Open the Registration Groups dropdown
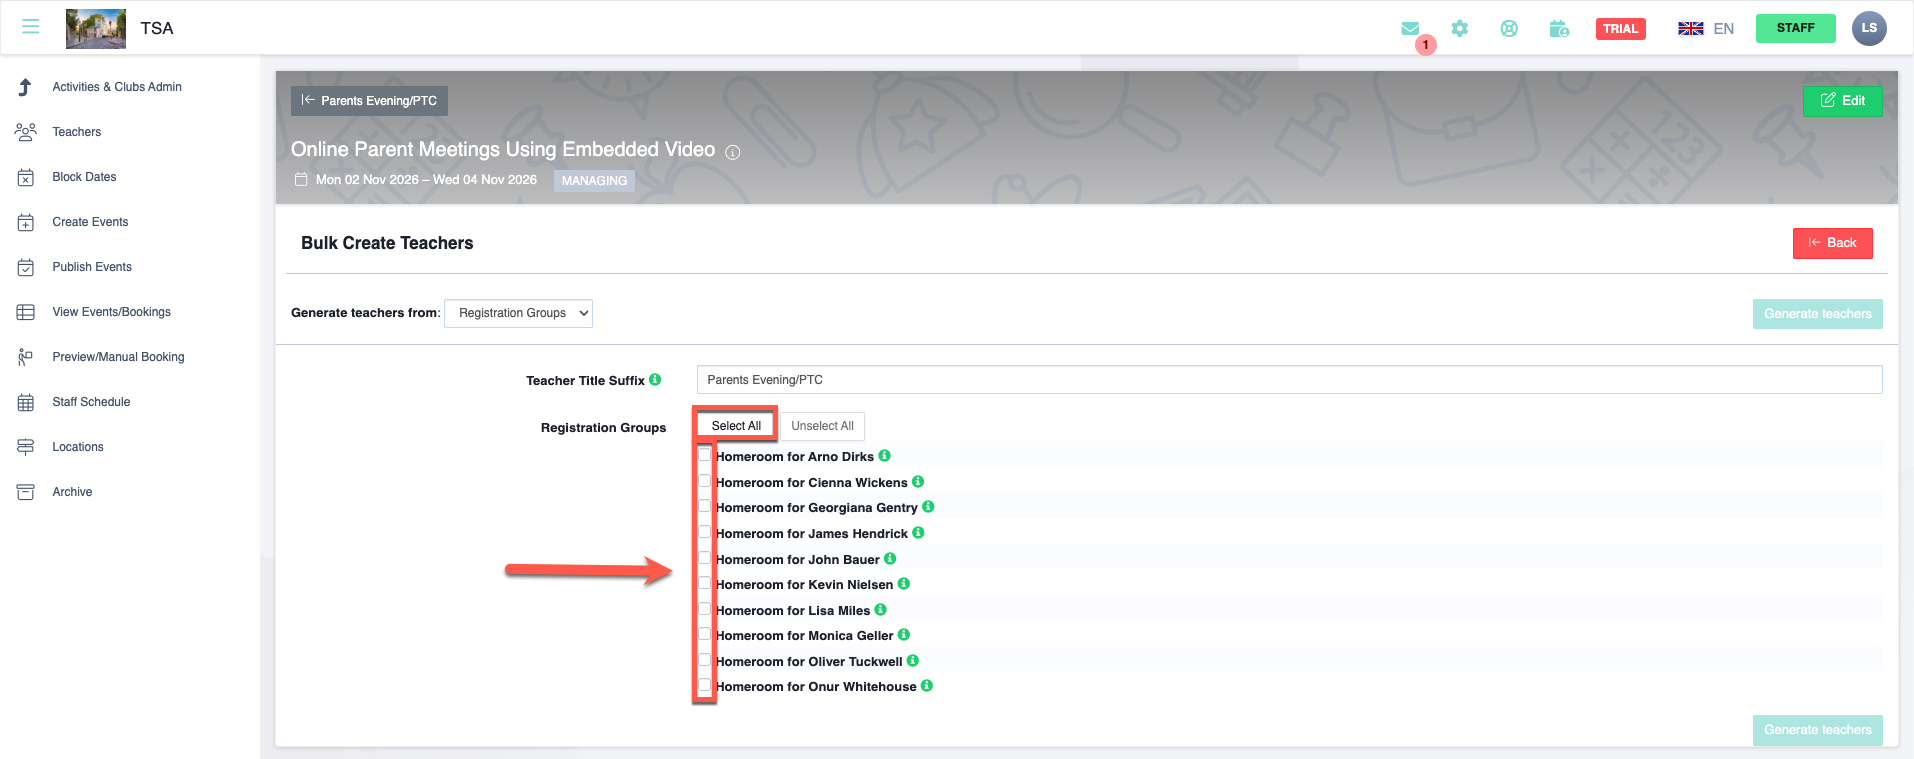Image resolution: width=1914 pixels, height=759 pixels. coord(518,313)
